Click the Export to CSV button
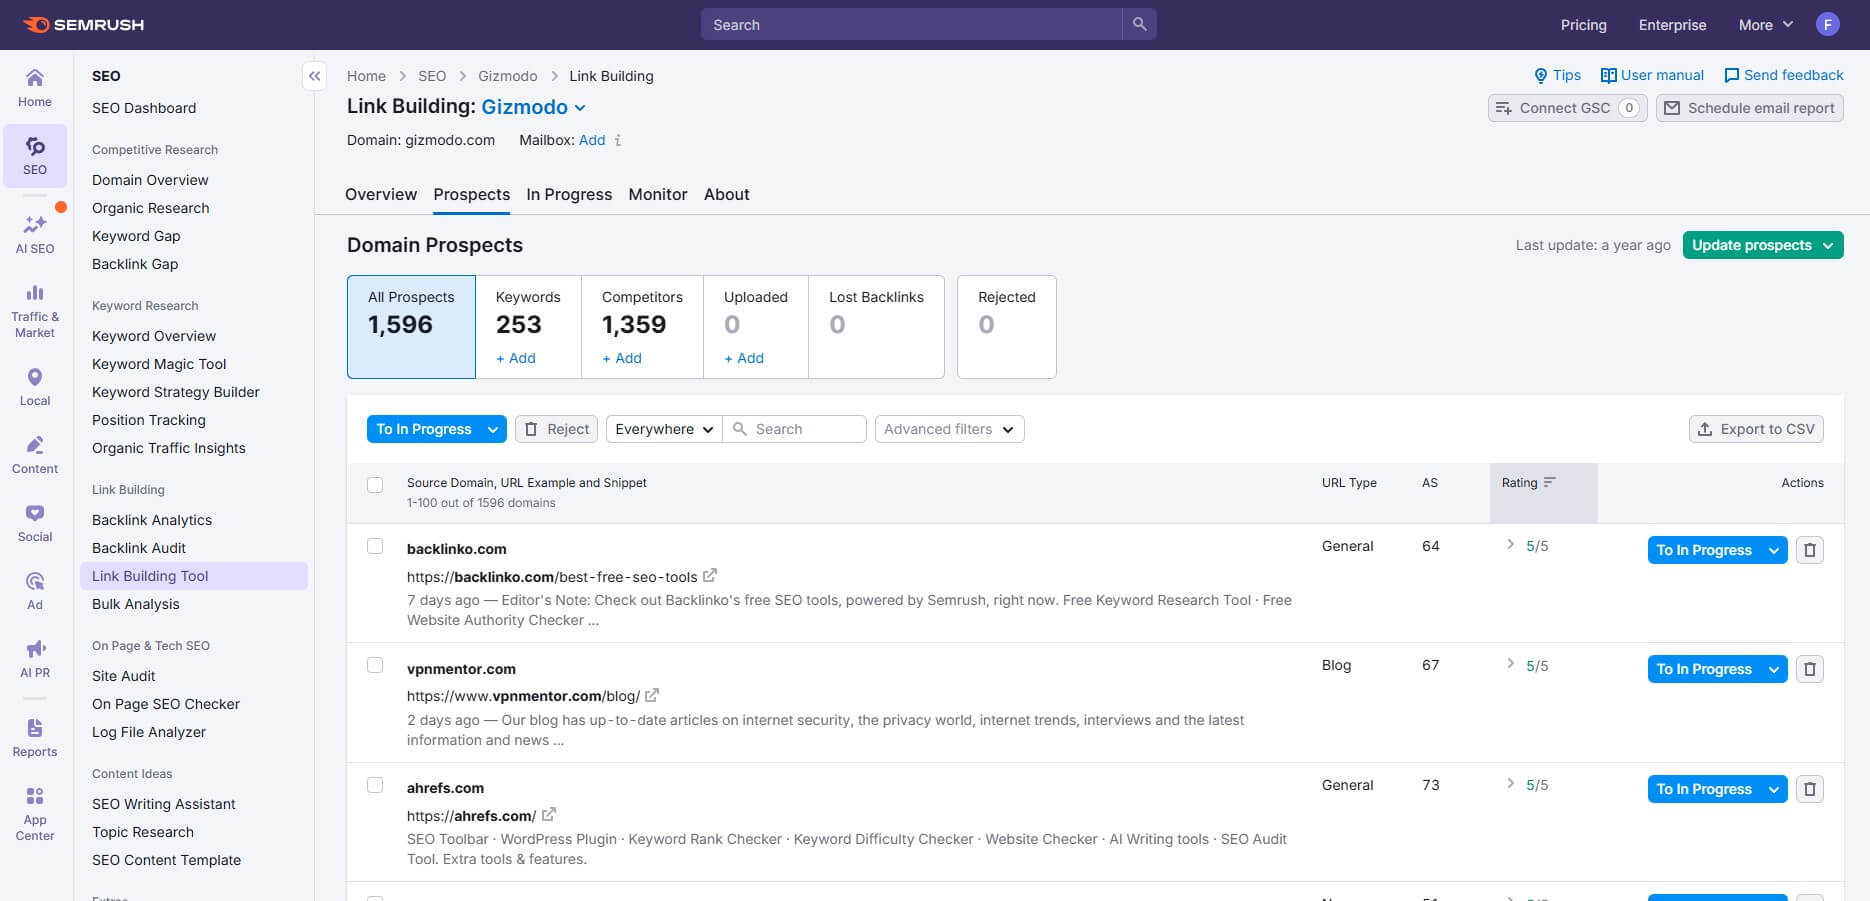This screenshot has width=1870, height=901. tap(1756, 429)
